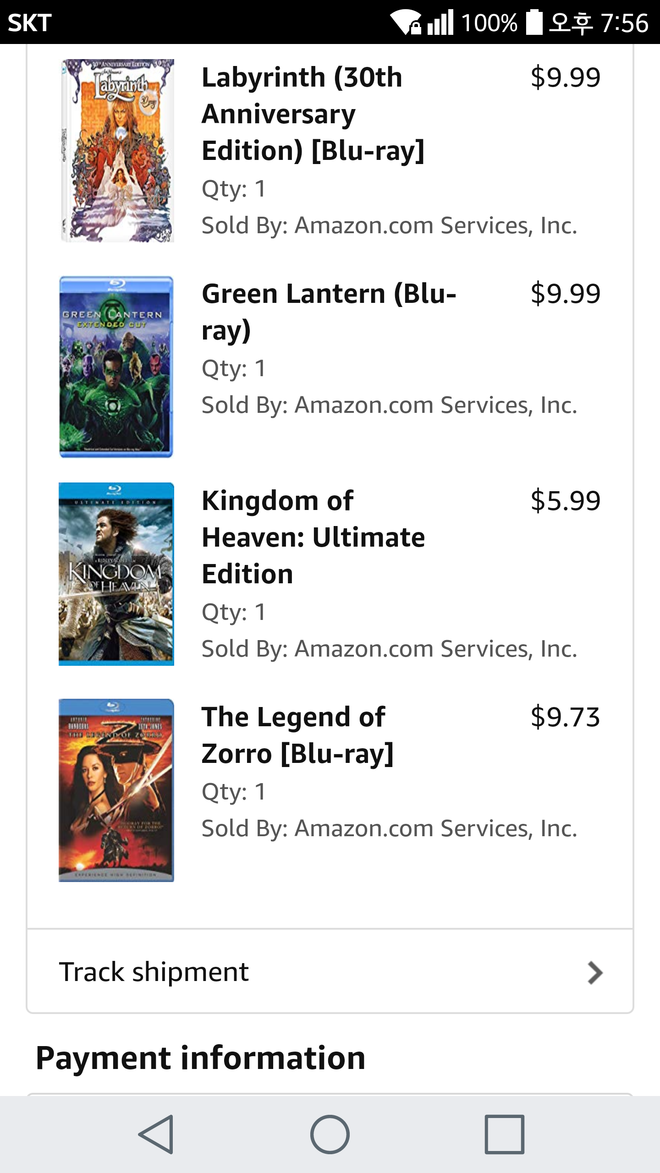Screen dimensions: 660x1173
Task: Select Kingdom of Heaven: Ultimate Edition title
Action: (313, 537)
